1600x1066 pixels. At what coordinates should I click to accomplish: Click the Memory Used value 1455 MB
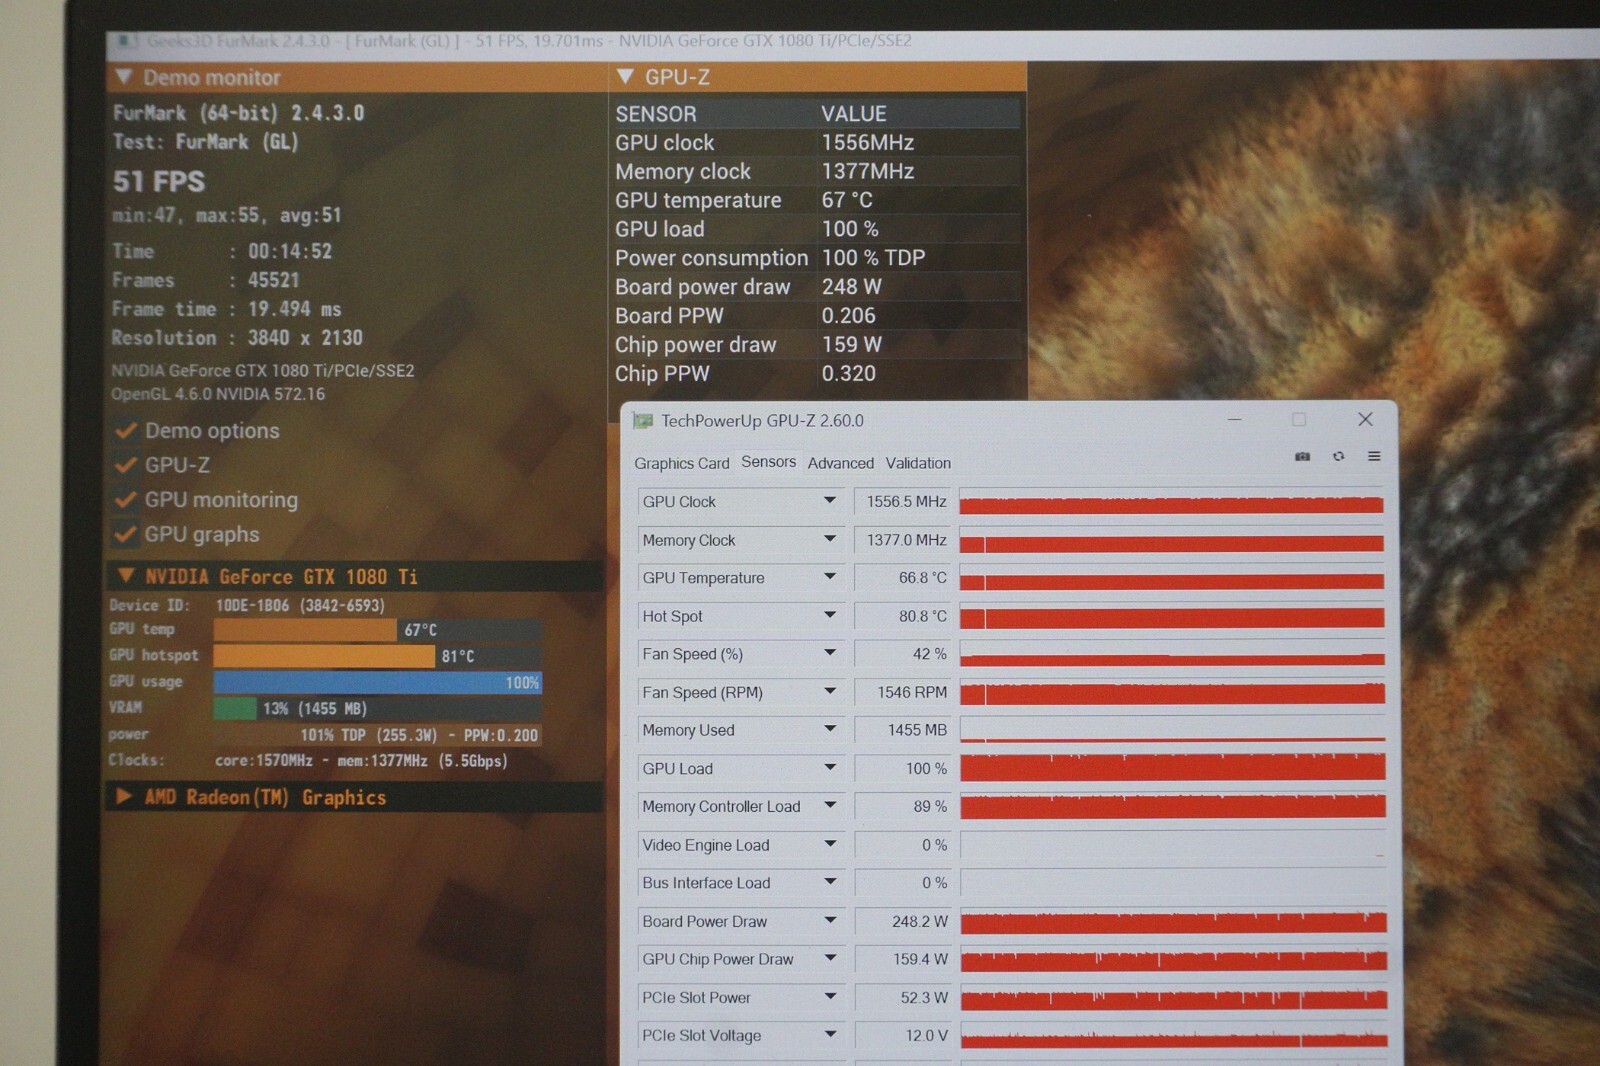point(917,730)
